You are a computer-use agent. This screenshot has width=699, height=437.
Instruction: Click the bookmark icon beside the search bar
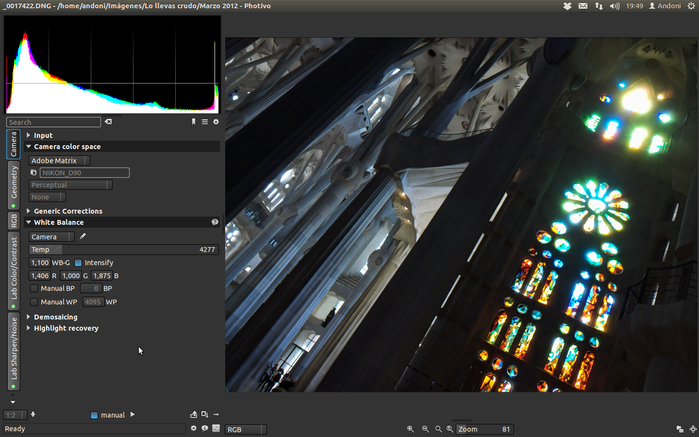[193, 122]
